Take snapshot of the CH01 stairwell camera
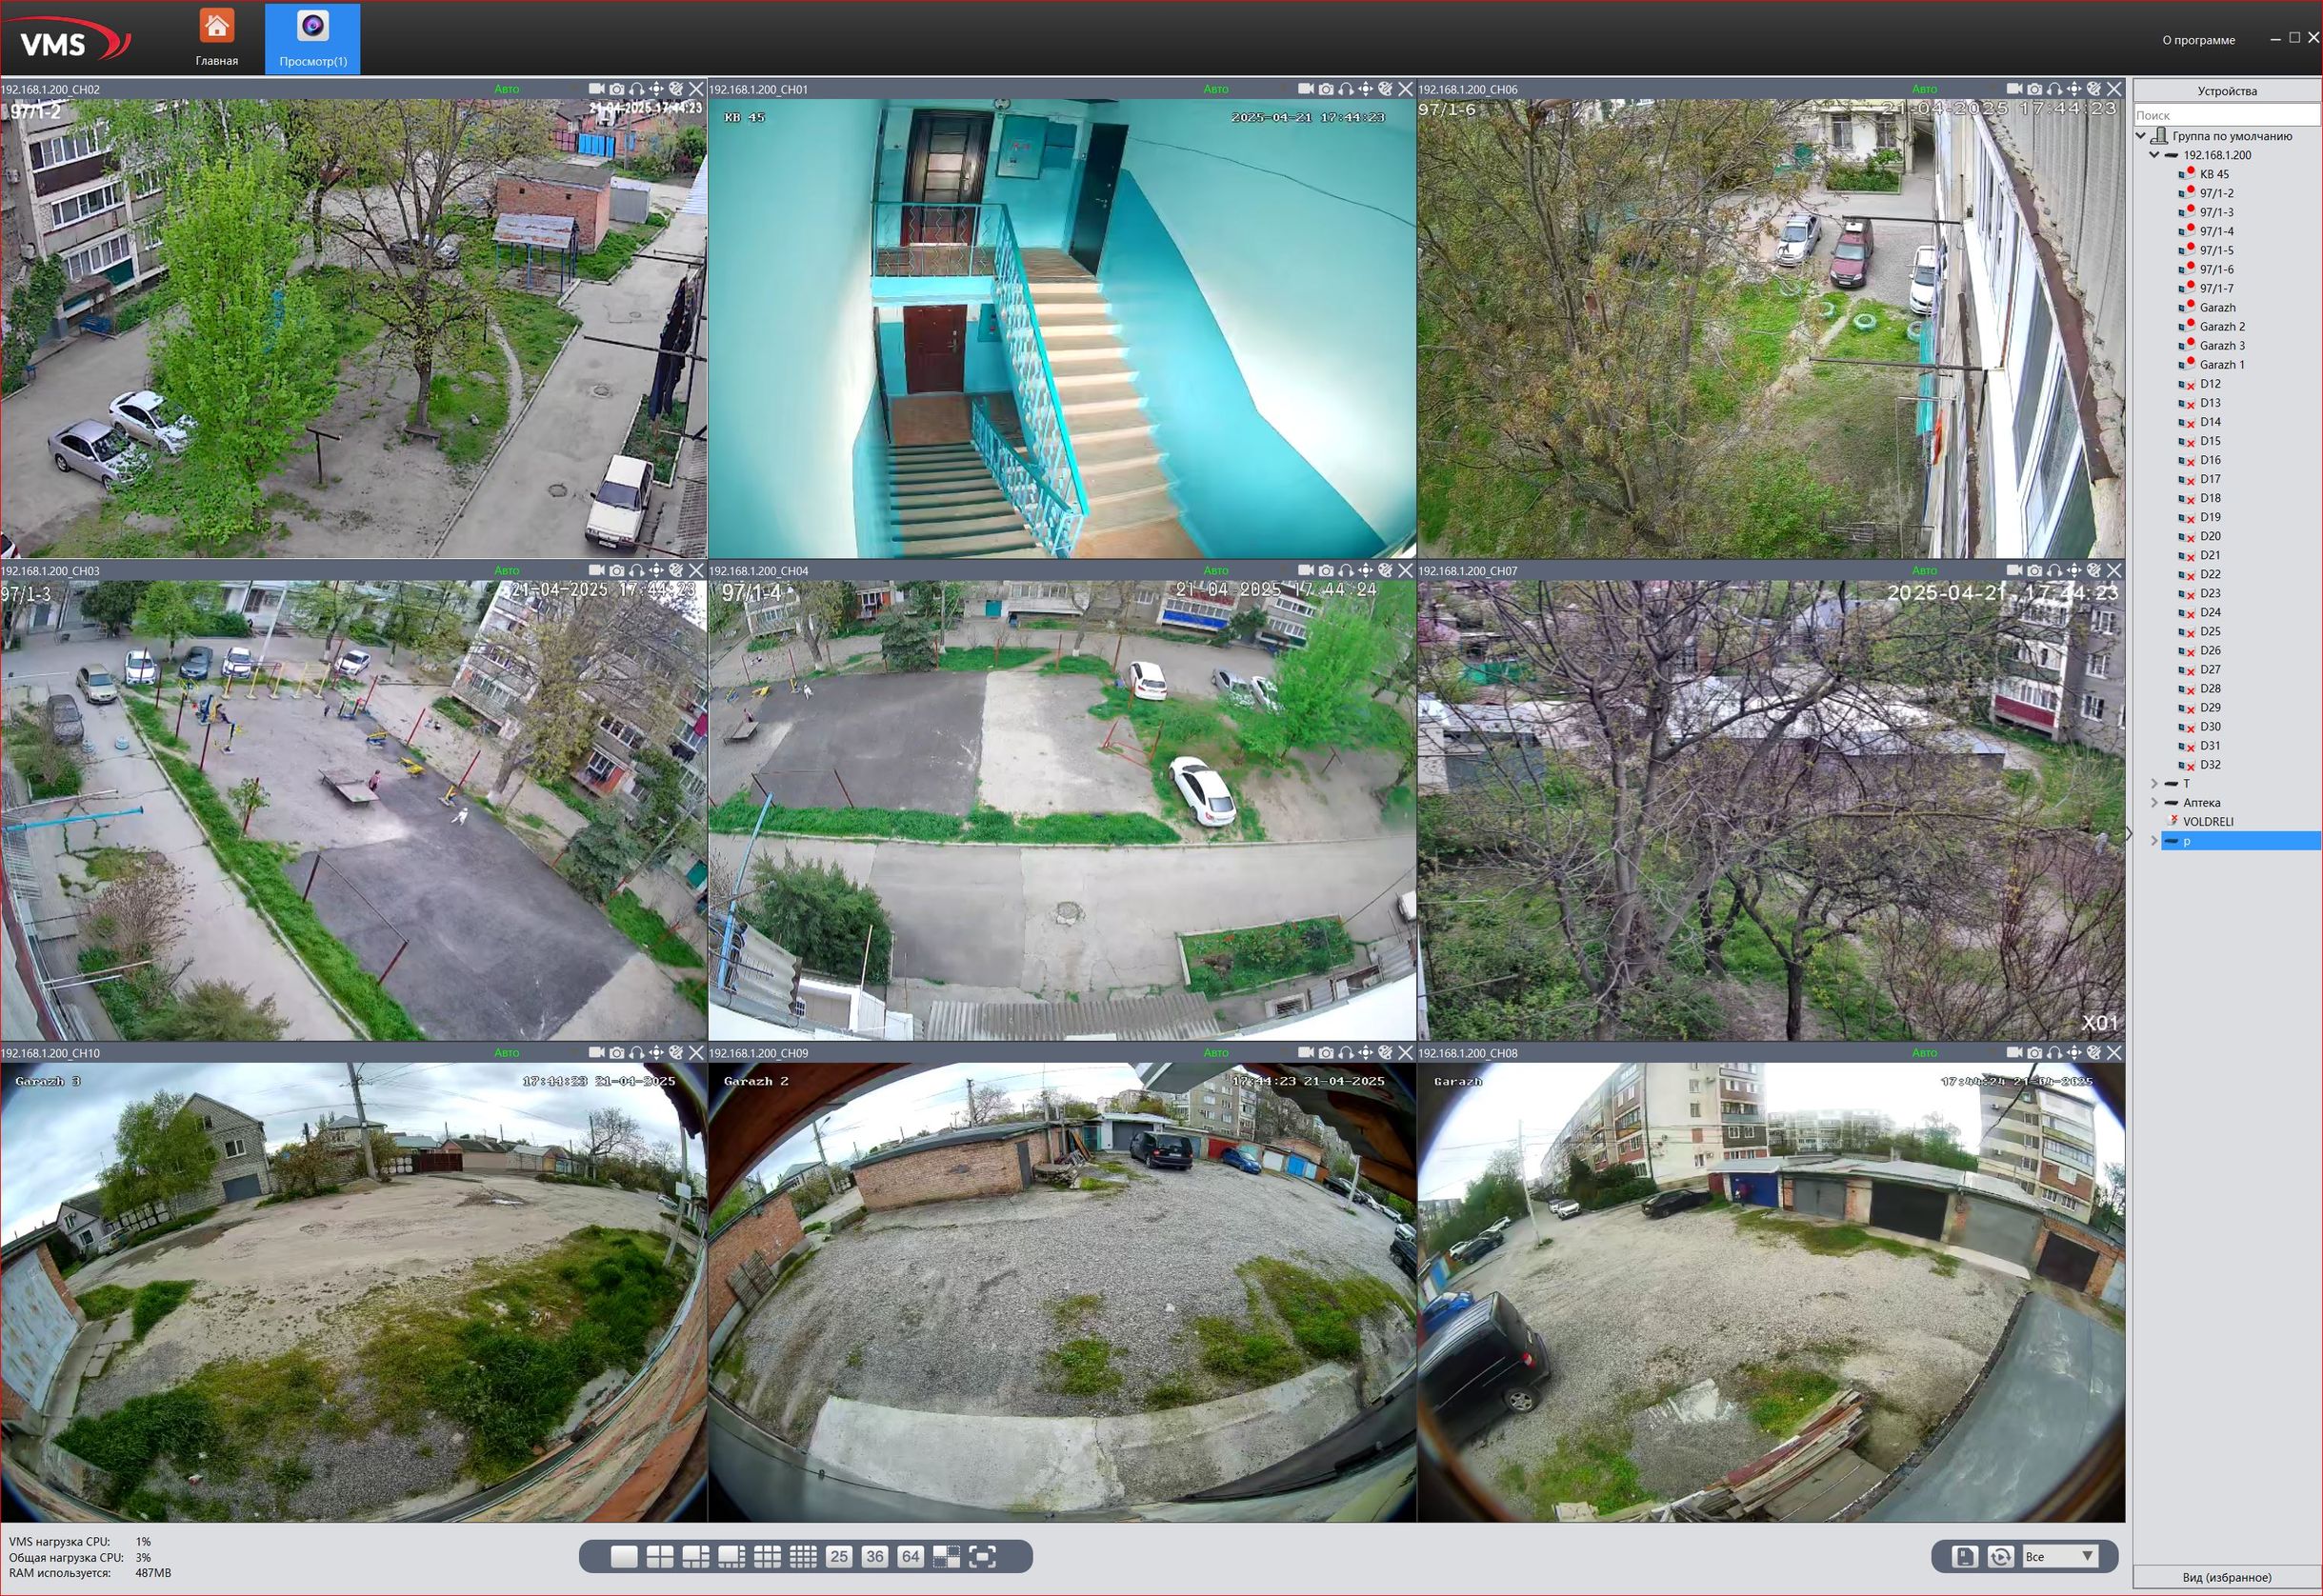The image size is (2323, 1596). [x=1325, y=89]
